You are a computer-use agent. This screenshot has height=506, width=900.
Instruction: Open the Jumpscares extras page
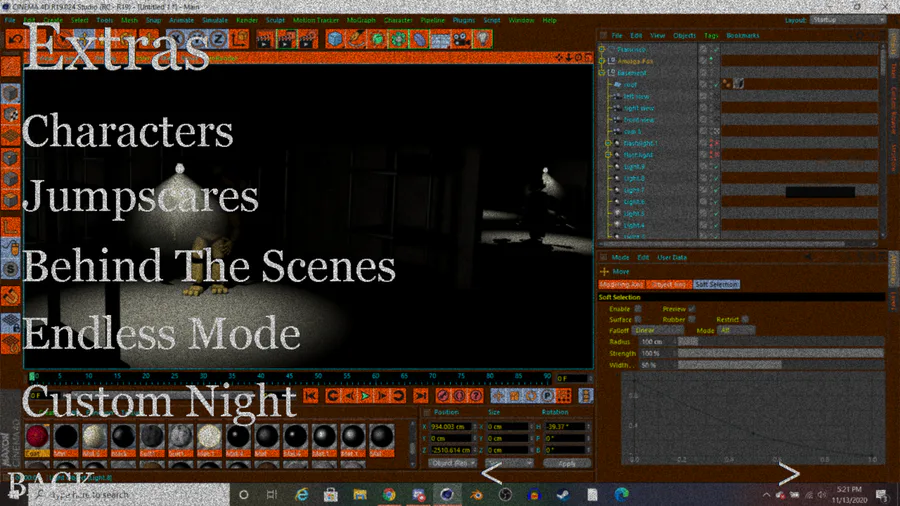(141, 198)
